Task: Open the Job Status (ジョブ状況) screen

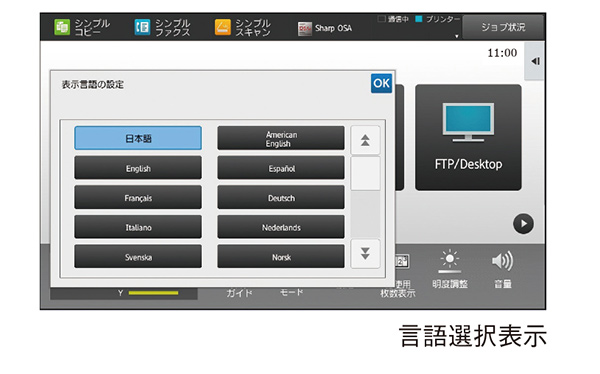Action: tap(503, 27)
